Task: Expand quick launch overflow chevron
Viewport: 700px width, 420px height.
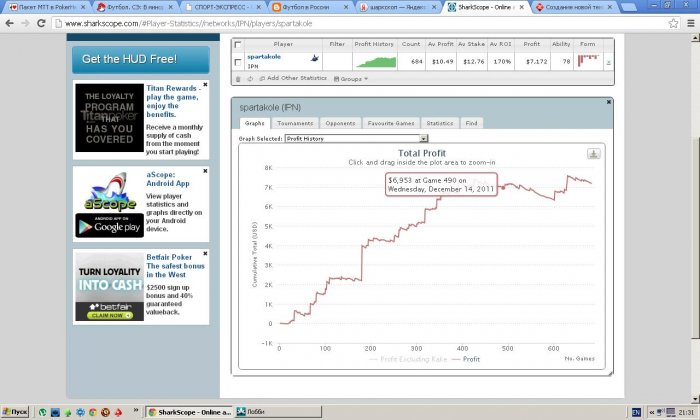Action: (136, 410)
